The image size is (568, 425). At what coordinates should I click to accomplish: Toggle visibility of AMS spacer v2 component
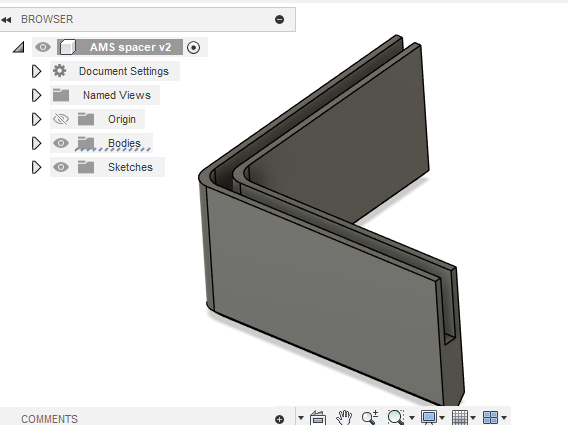43,47
